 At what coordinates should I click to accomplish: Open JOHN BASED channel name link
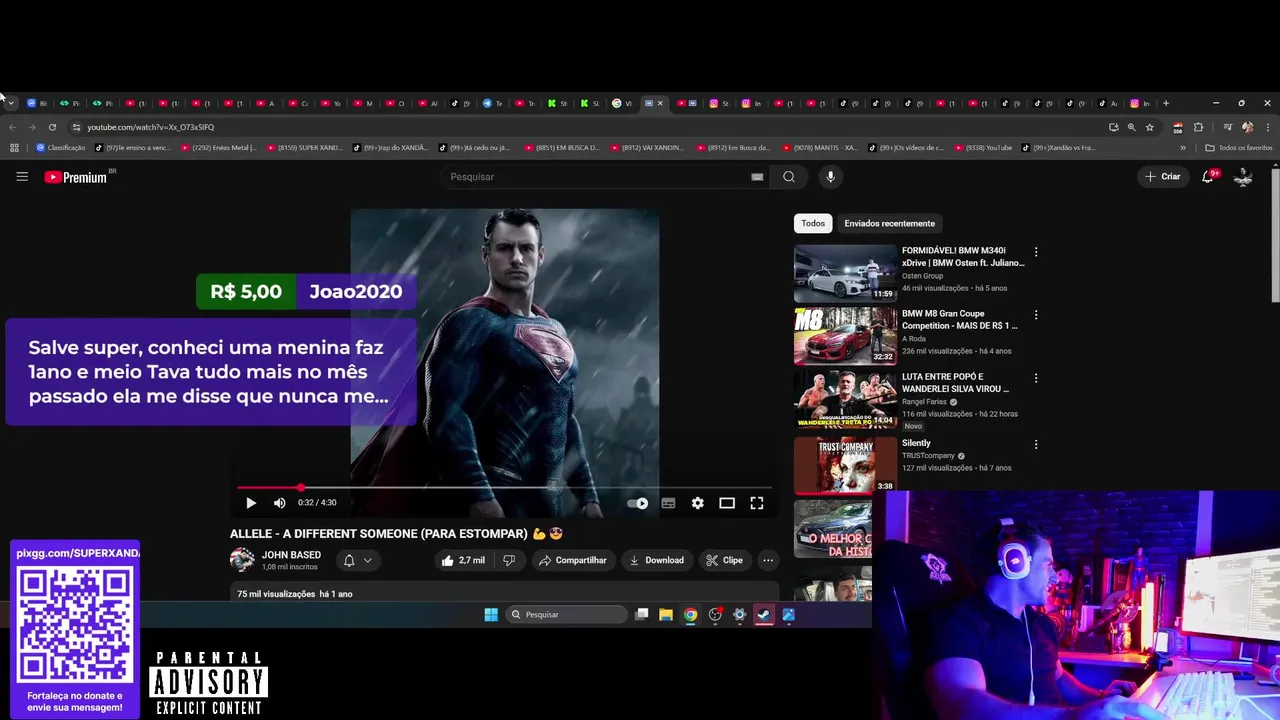[291, 555]
